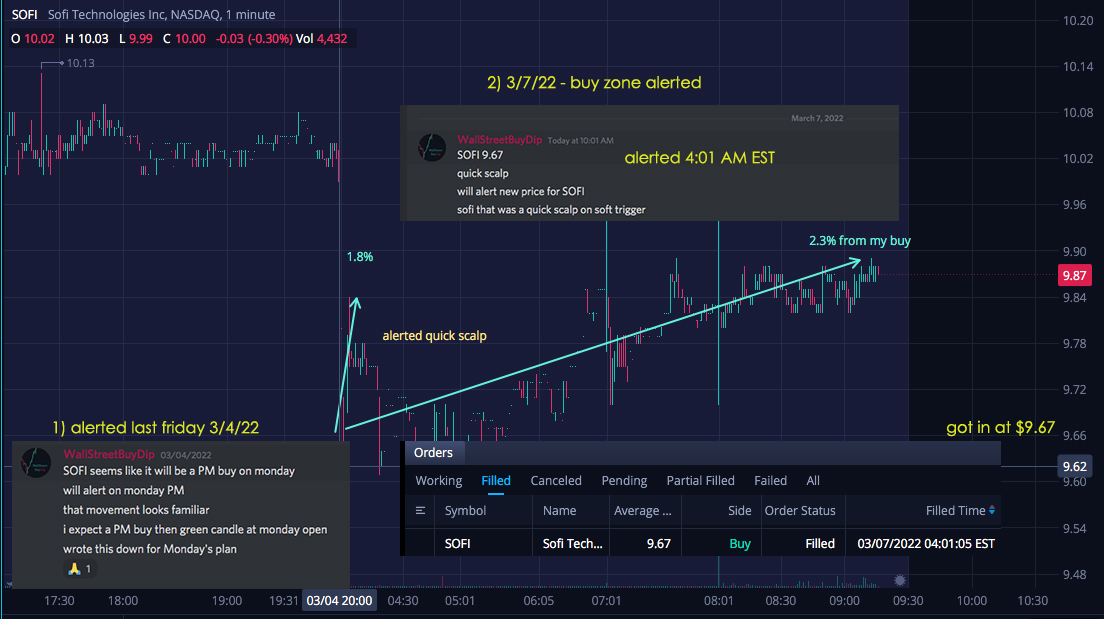The image size is (1104, 619).
Task: Click the 03/04 20:00 time axis marker
Action: point(339,601)
